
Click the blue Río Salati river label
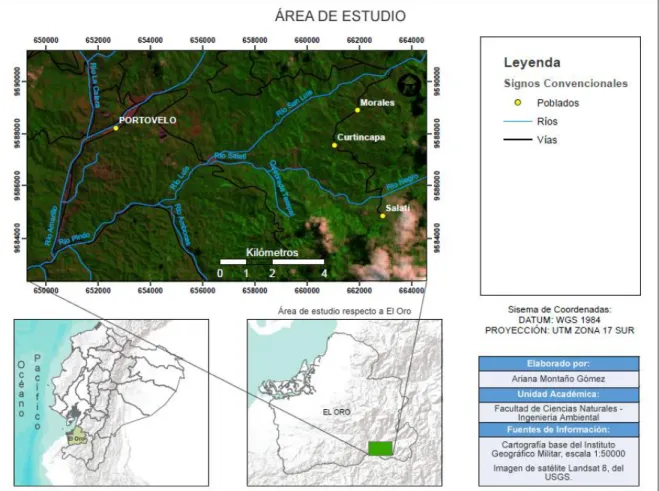point(230,156)
